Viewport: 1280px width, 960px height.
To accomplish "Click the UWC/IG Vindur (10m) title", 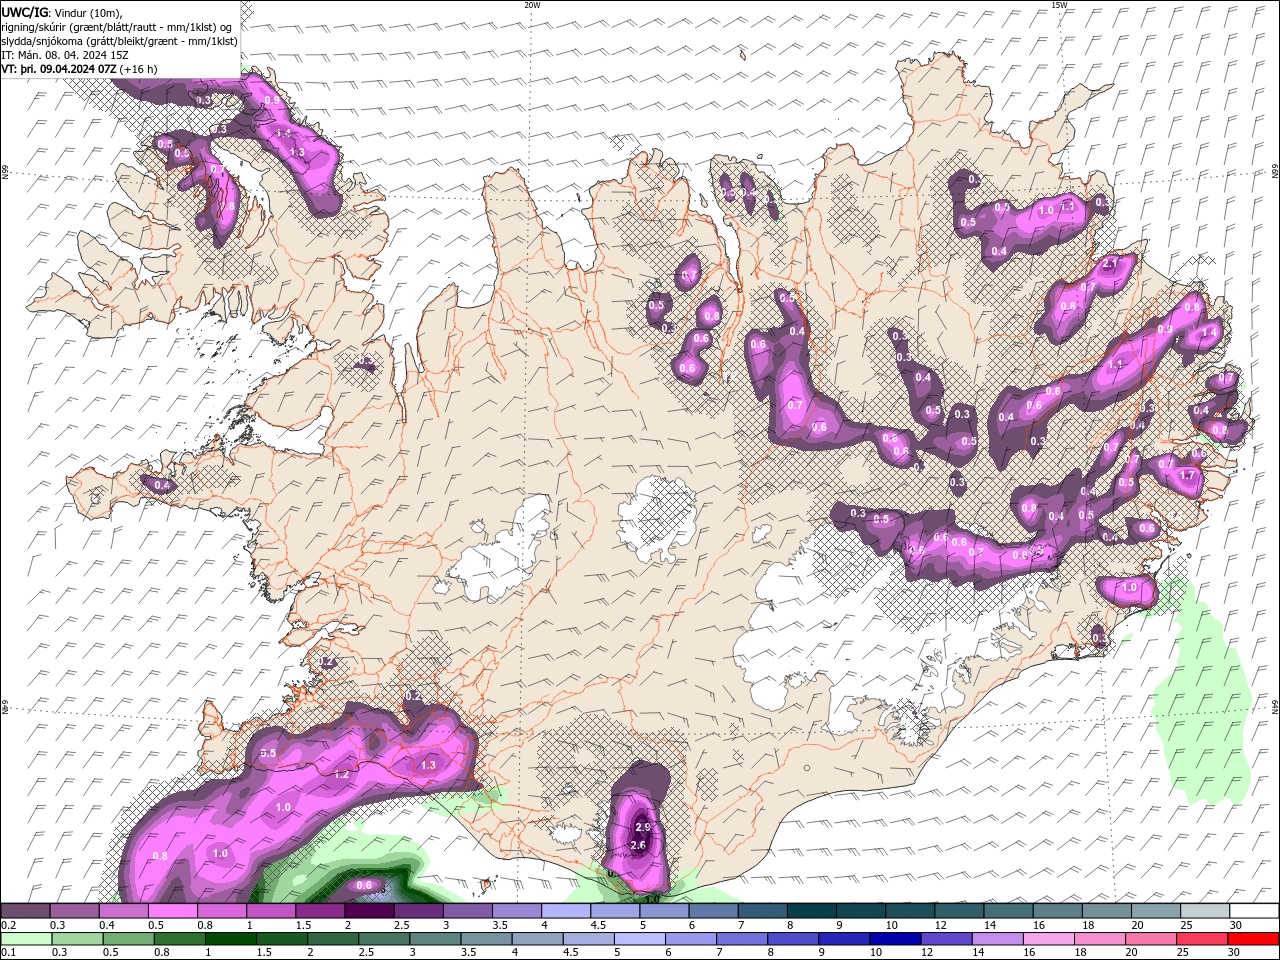I will click(62, 12).
